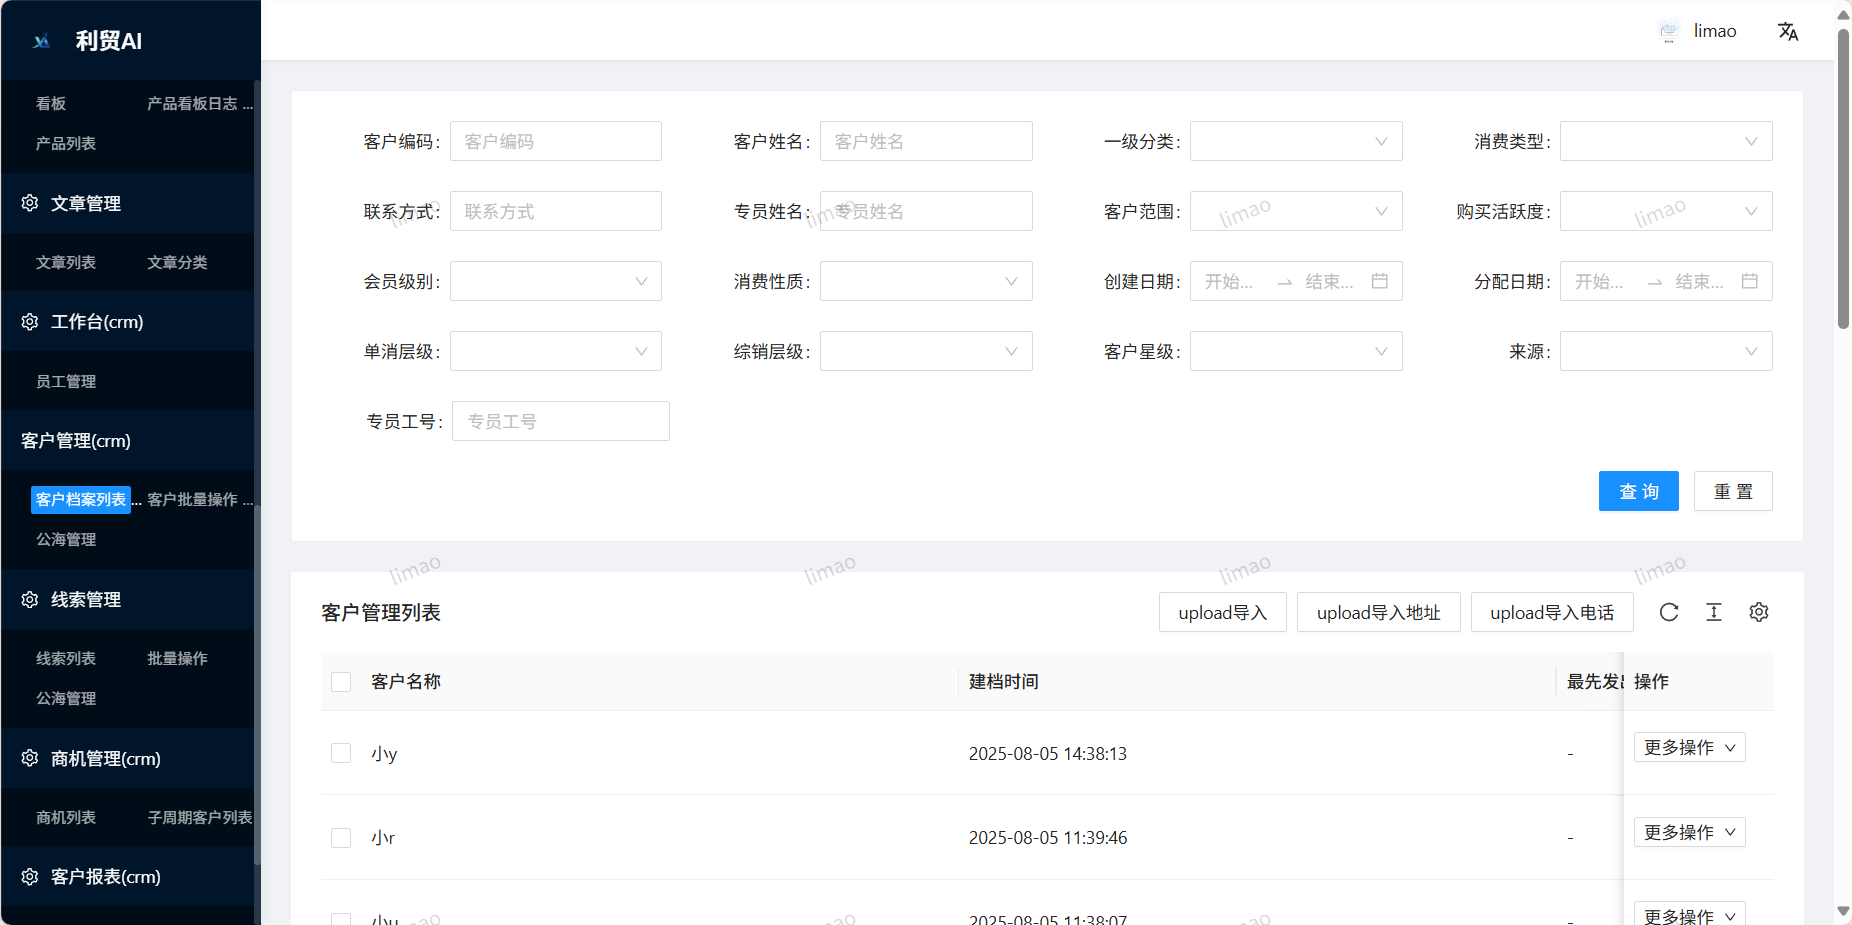This screenshot has width=1852, height=925.
Task: Click the 利贸AI logo icon
Action: [42, 41]
